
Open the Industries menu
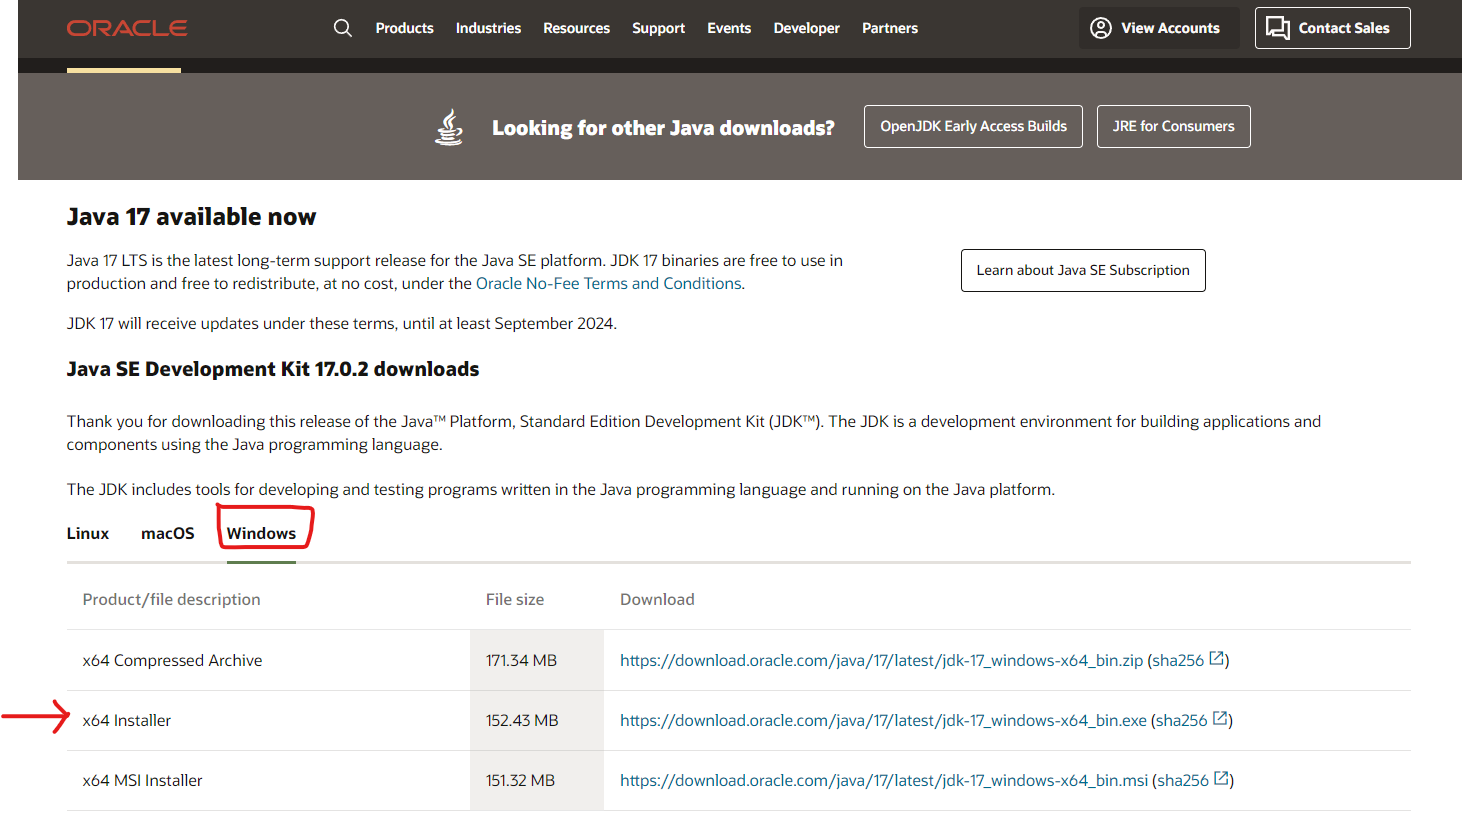point(488,28)
